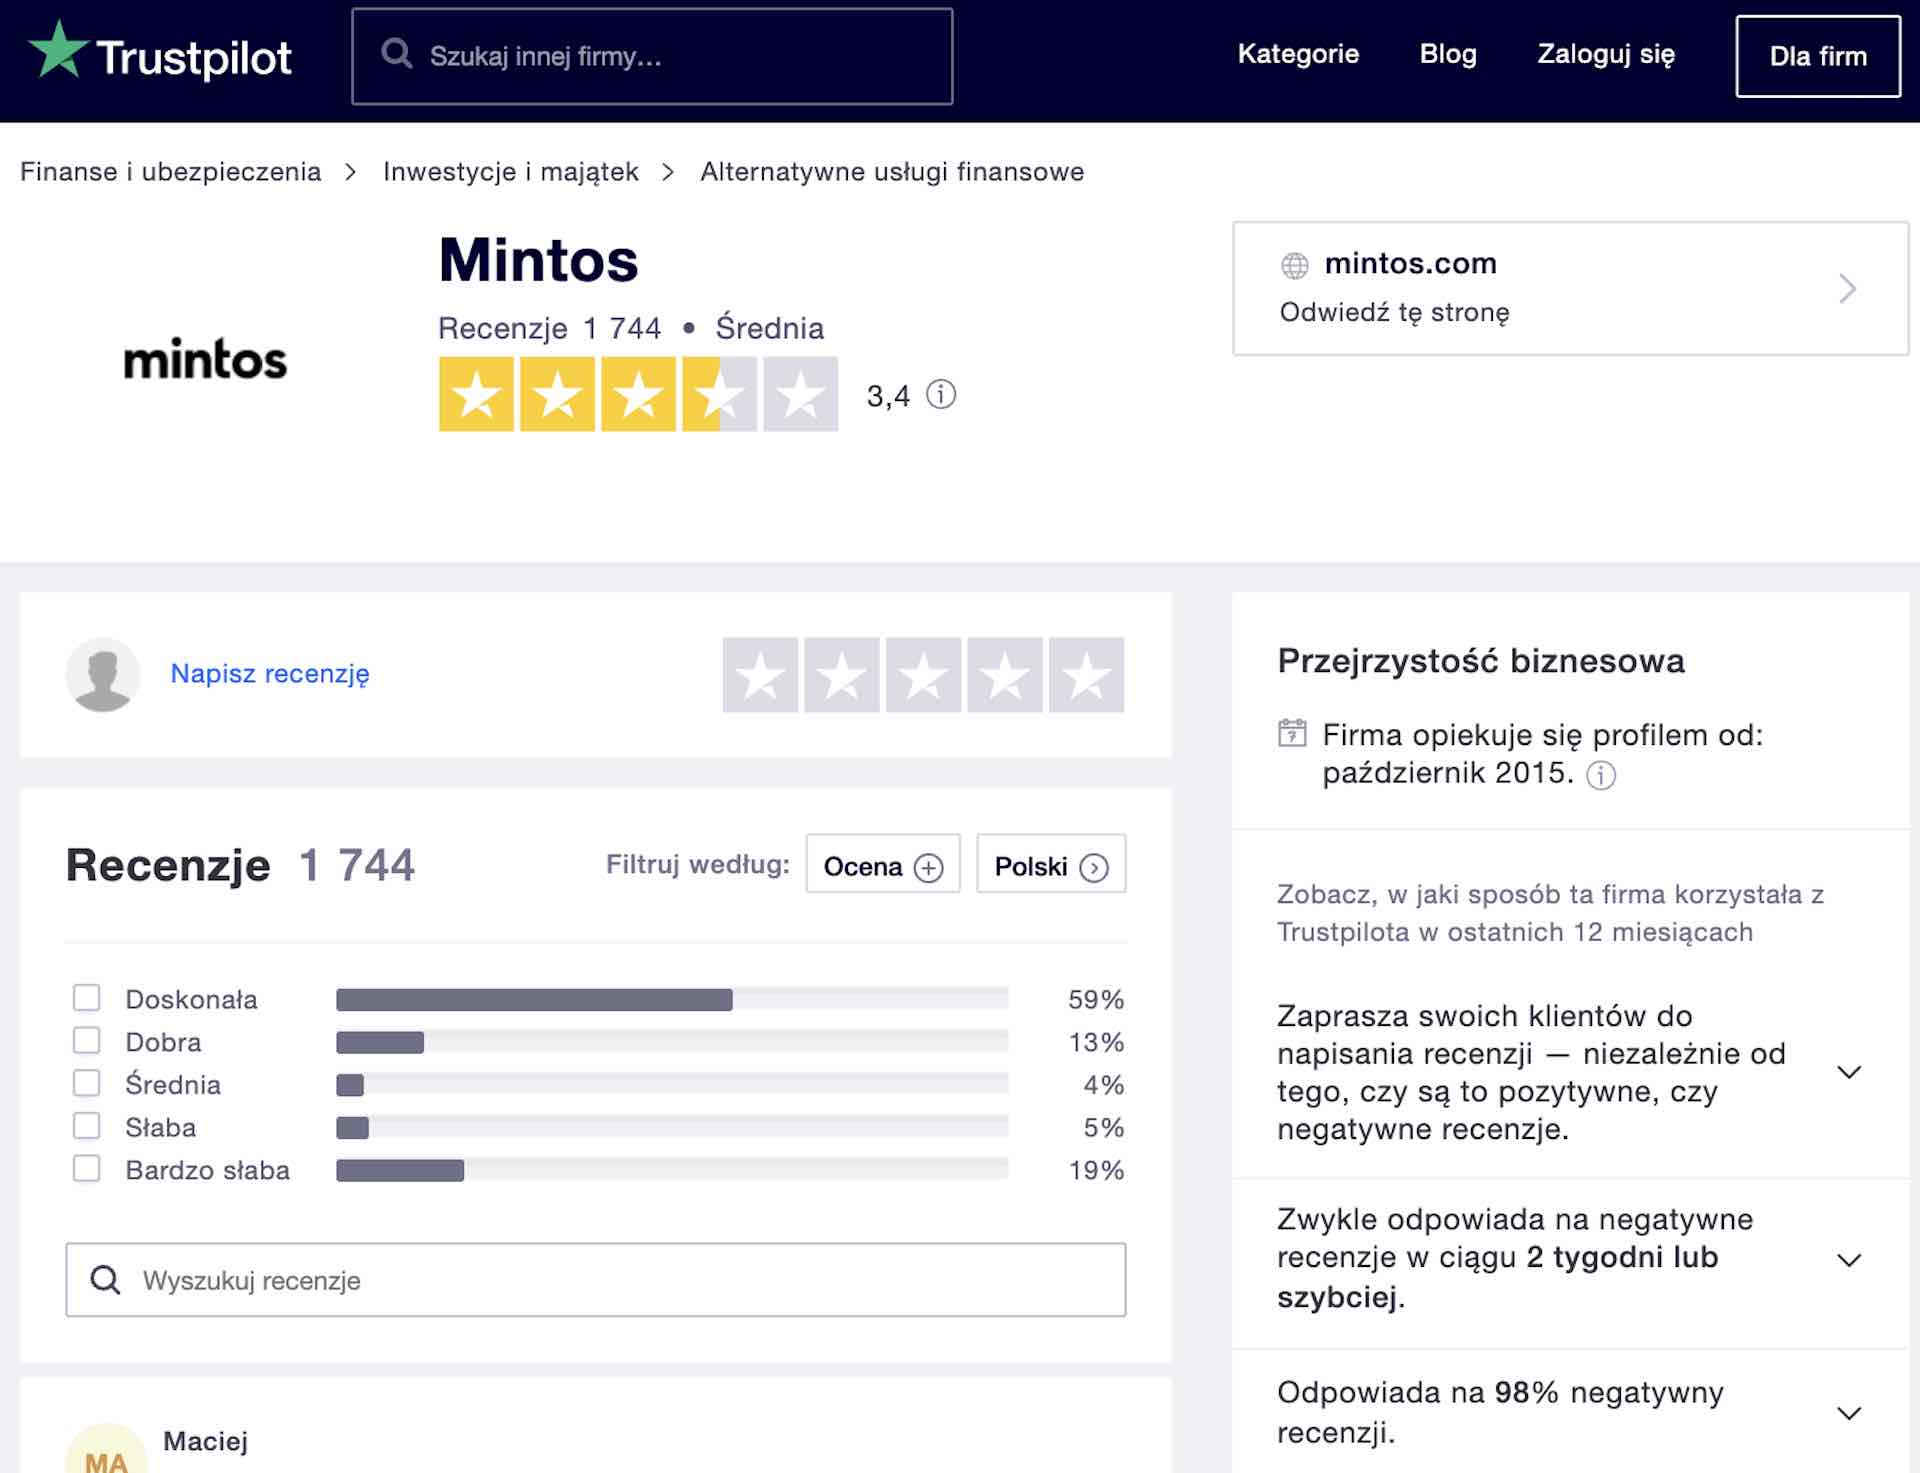Rate three stars in the write review row
The image size is (1920, 1473).
(x=923, y=675)
